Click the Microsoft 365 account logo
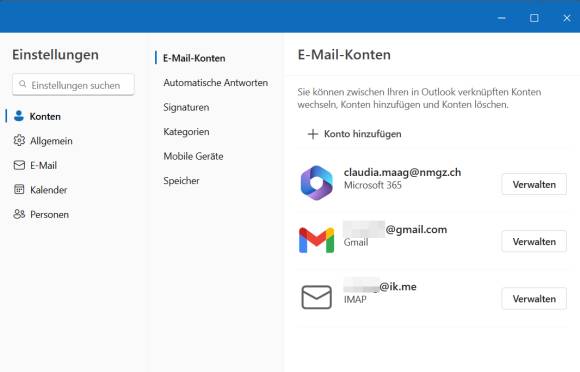Viewport: 580px width, 372px height. (317, 183)
